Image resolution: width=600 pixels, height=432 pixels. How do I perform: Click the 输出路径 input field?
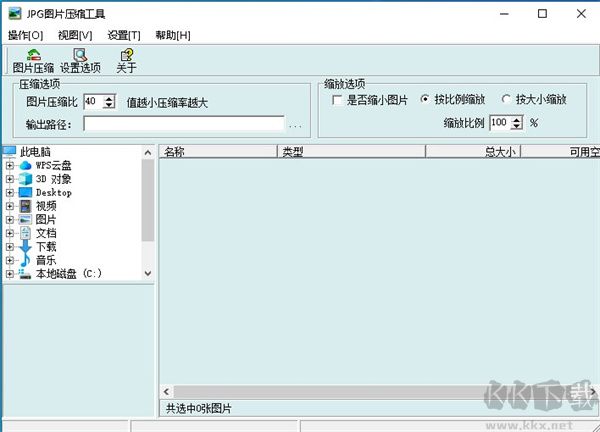click(x=184, y=124)
